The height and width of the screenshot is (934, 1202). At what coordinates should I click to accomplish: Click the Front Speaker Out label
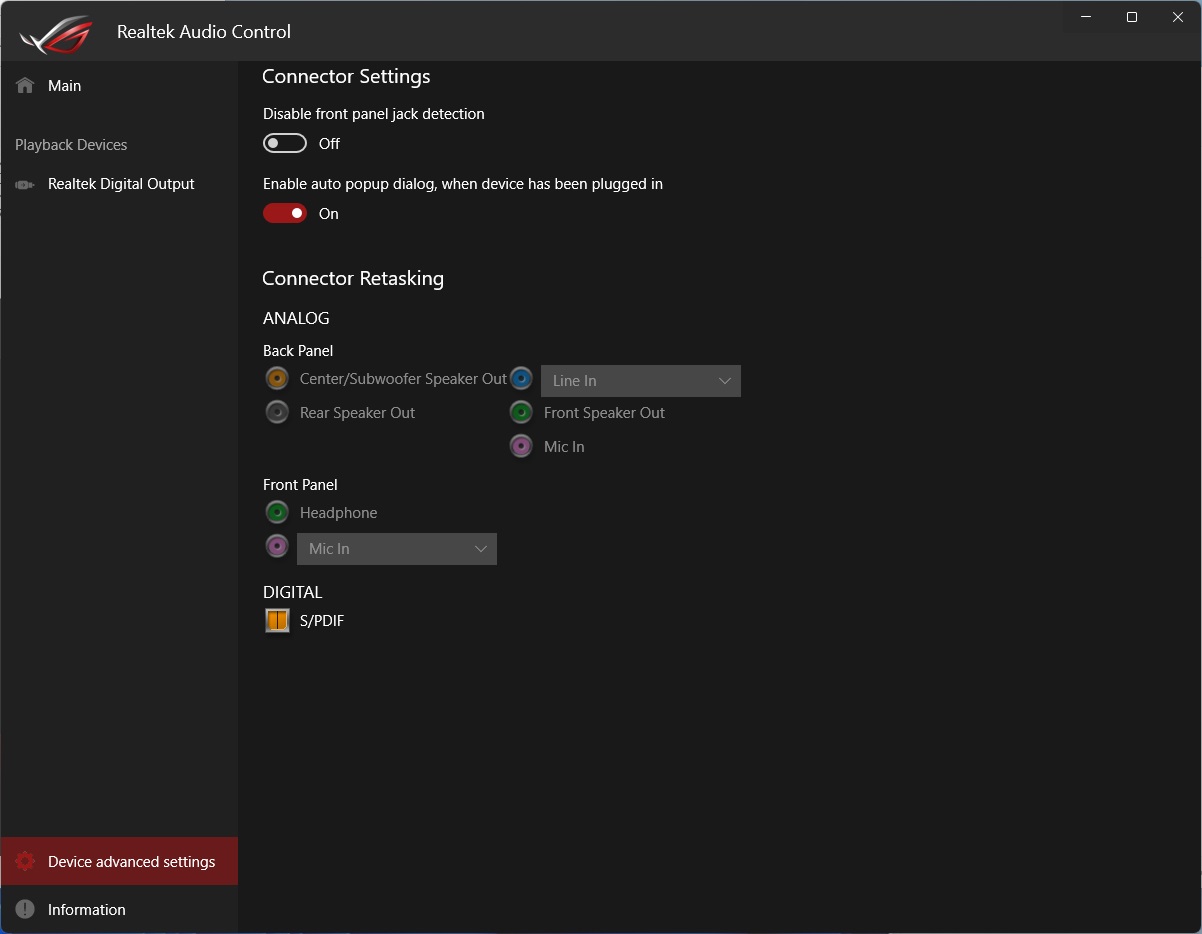(604, 413)
